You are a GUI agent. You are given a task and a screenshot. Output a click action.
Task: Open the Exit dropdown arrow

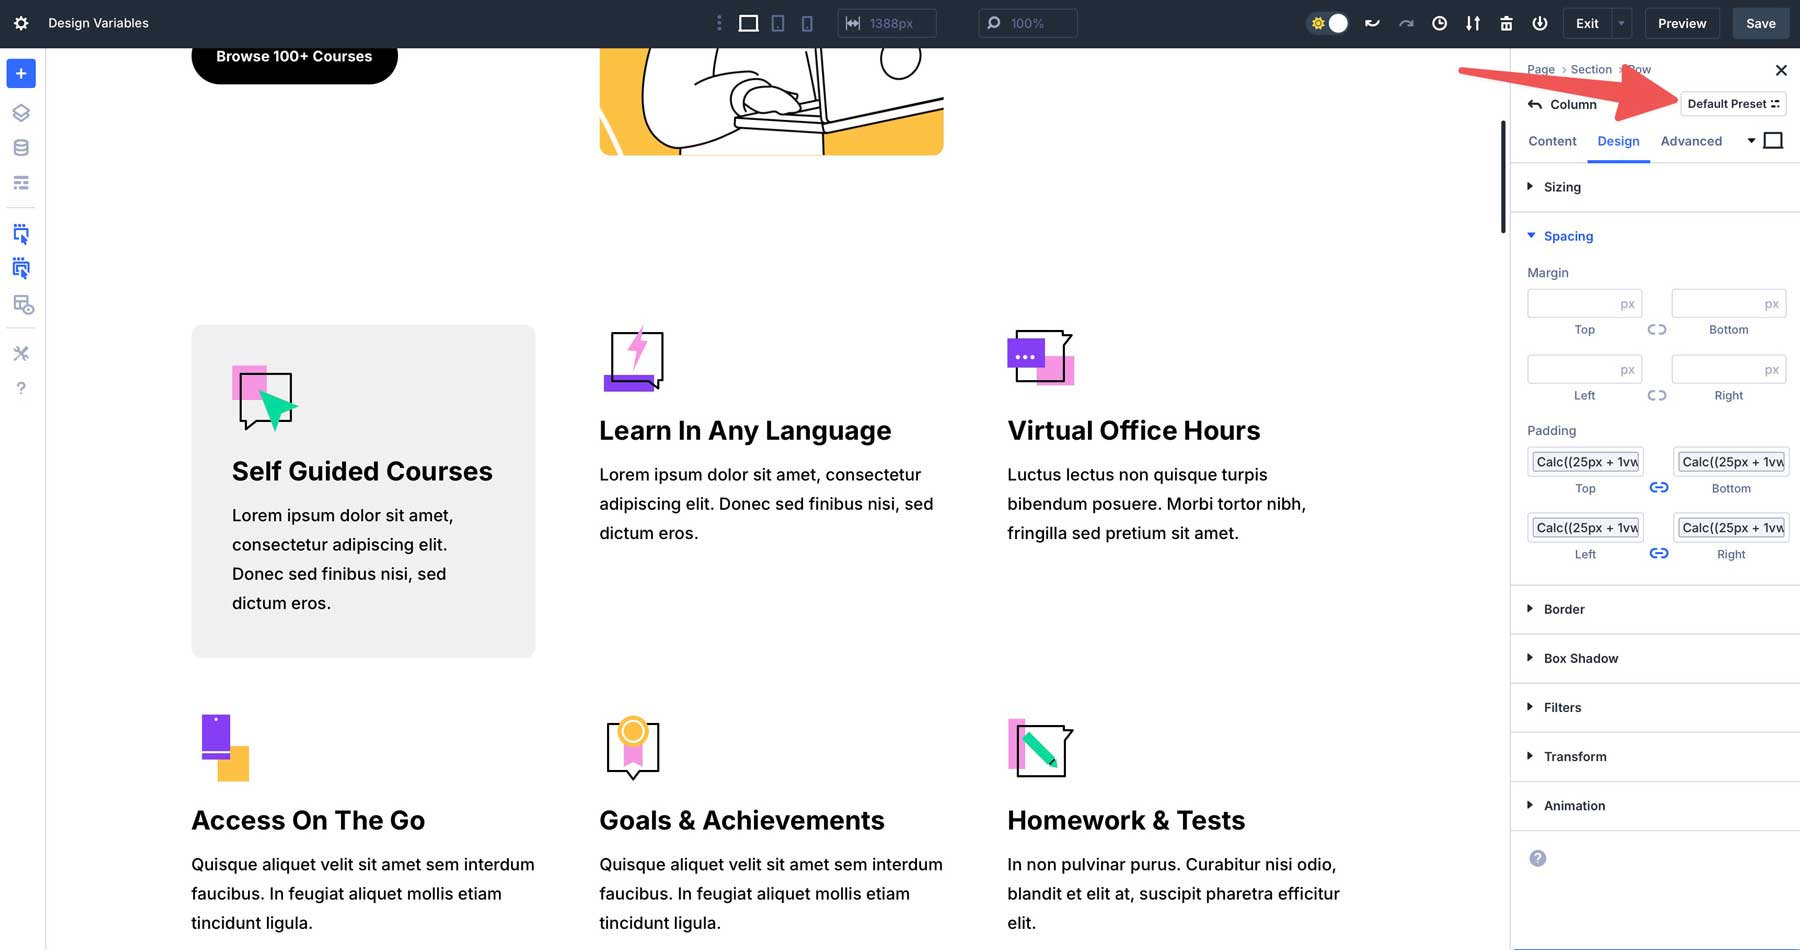click(x=1620, y=22)
